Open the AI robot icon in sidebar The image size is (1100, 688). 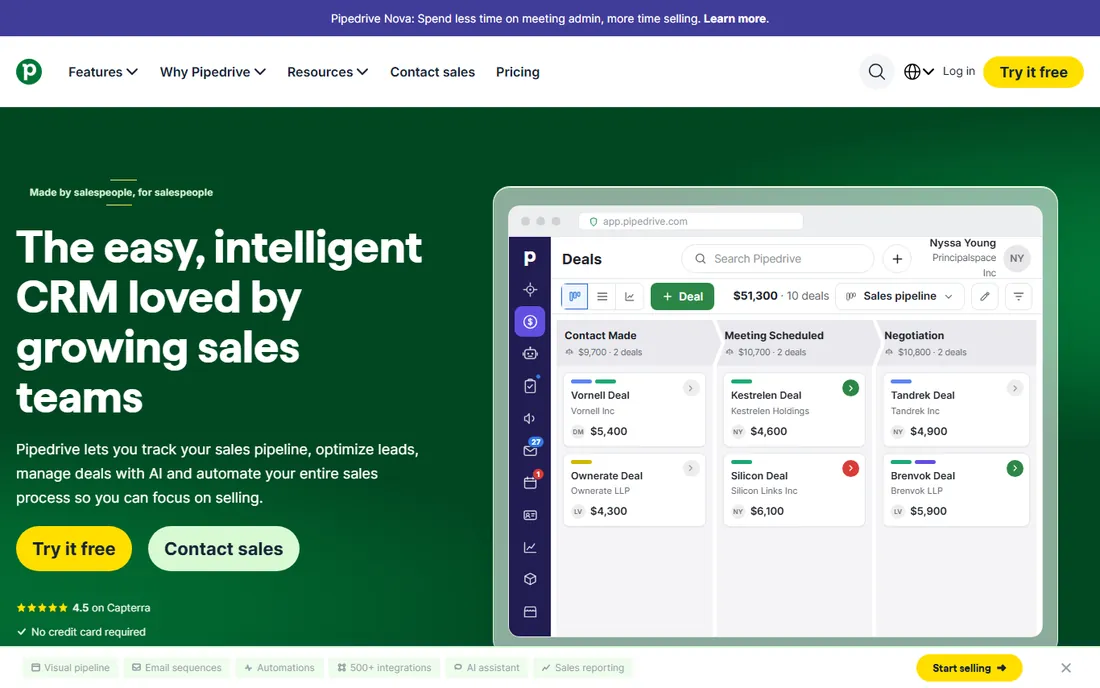click(530, 353)
